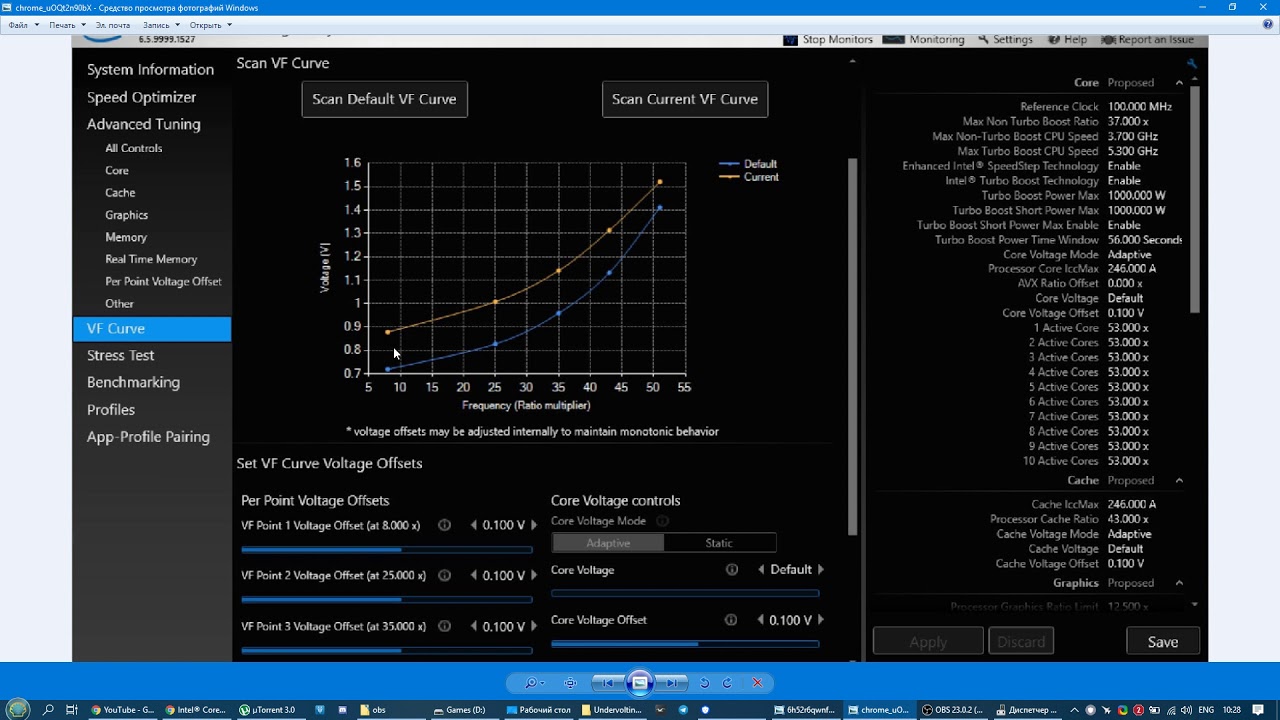Select Per Point Voltage Offset under Advanced Tuning
This screenshot has height=720, width=1280.
click(x=163, y=281)
